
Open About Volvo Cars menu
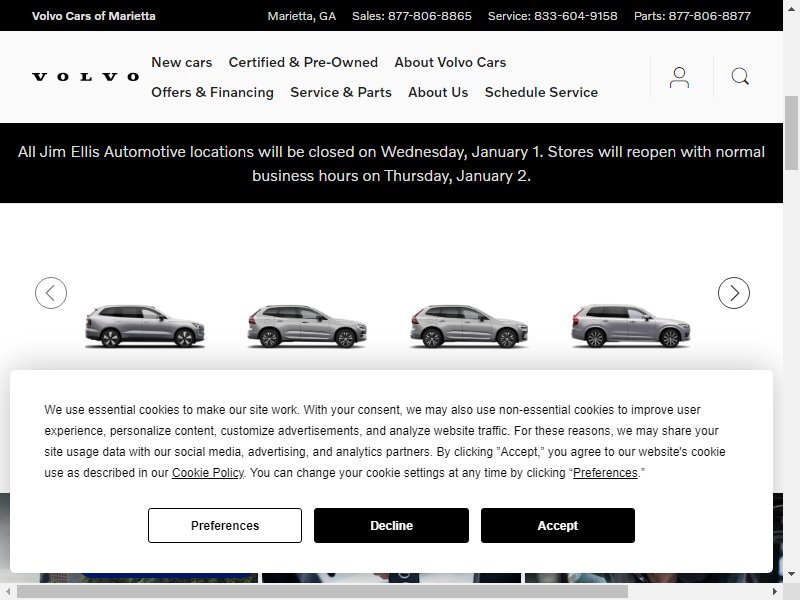pos(450,62)
